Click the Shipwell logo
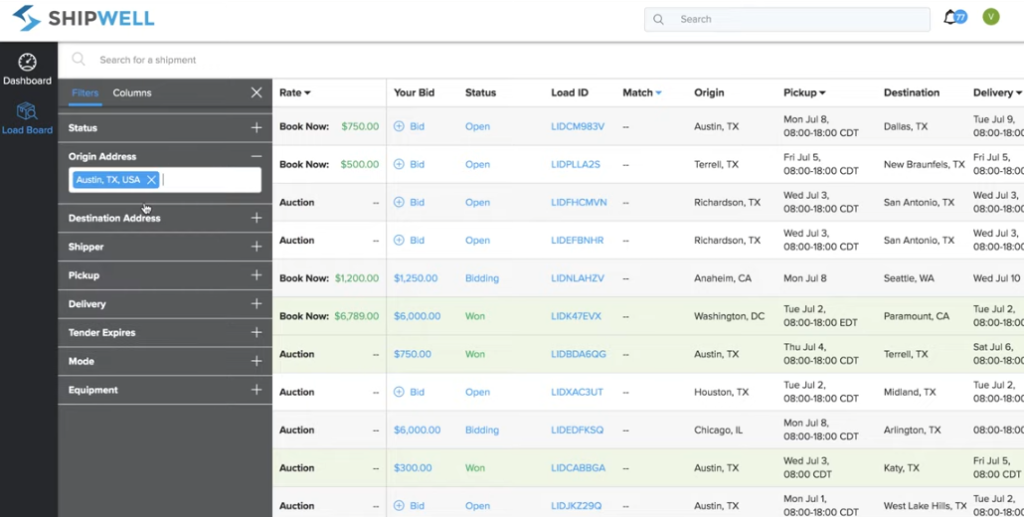 tap(84, 18)
